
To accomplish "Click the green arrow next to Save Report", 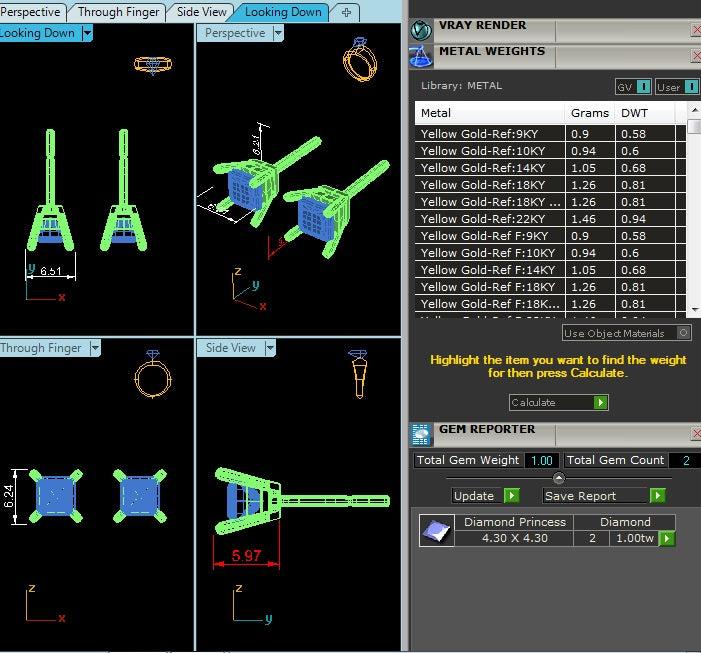I will (x=657, y=496).
